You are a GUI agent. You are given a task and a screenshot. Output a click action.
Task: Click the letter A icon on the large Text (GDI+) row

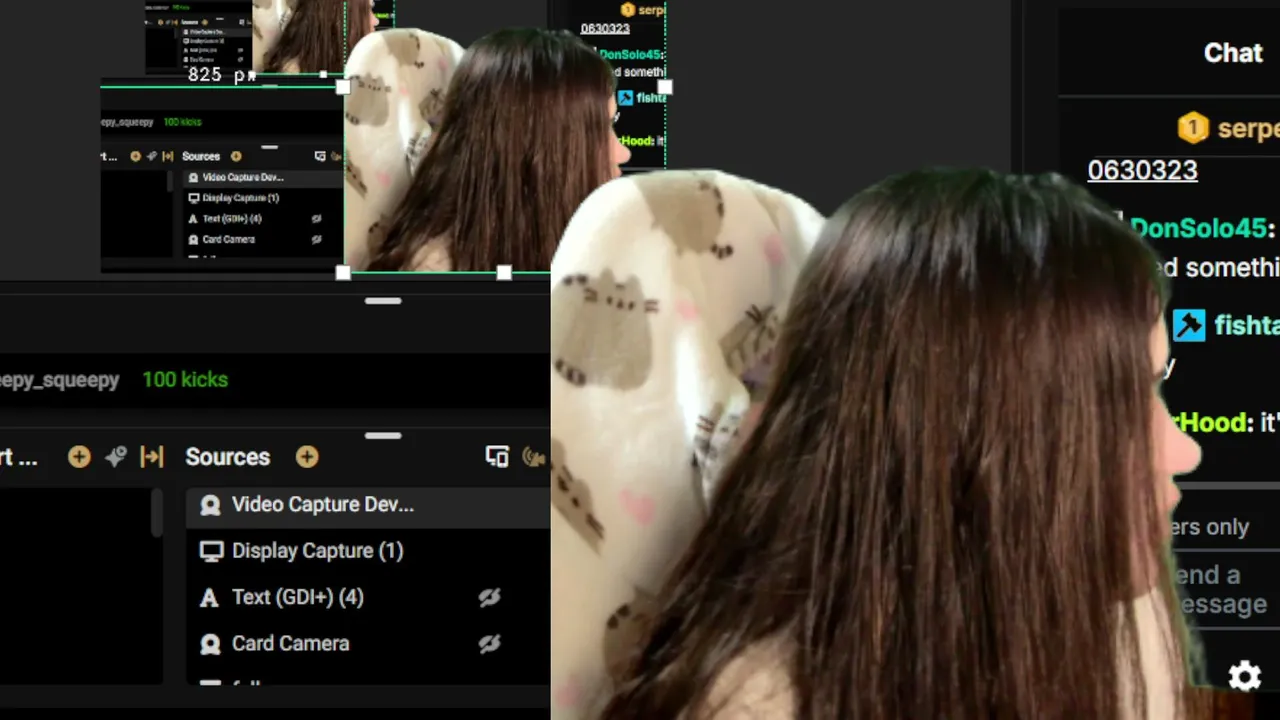tap(209, 598)
